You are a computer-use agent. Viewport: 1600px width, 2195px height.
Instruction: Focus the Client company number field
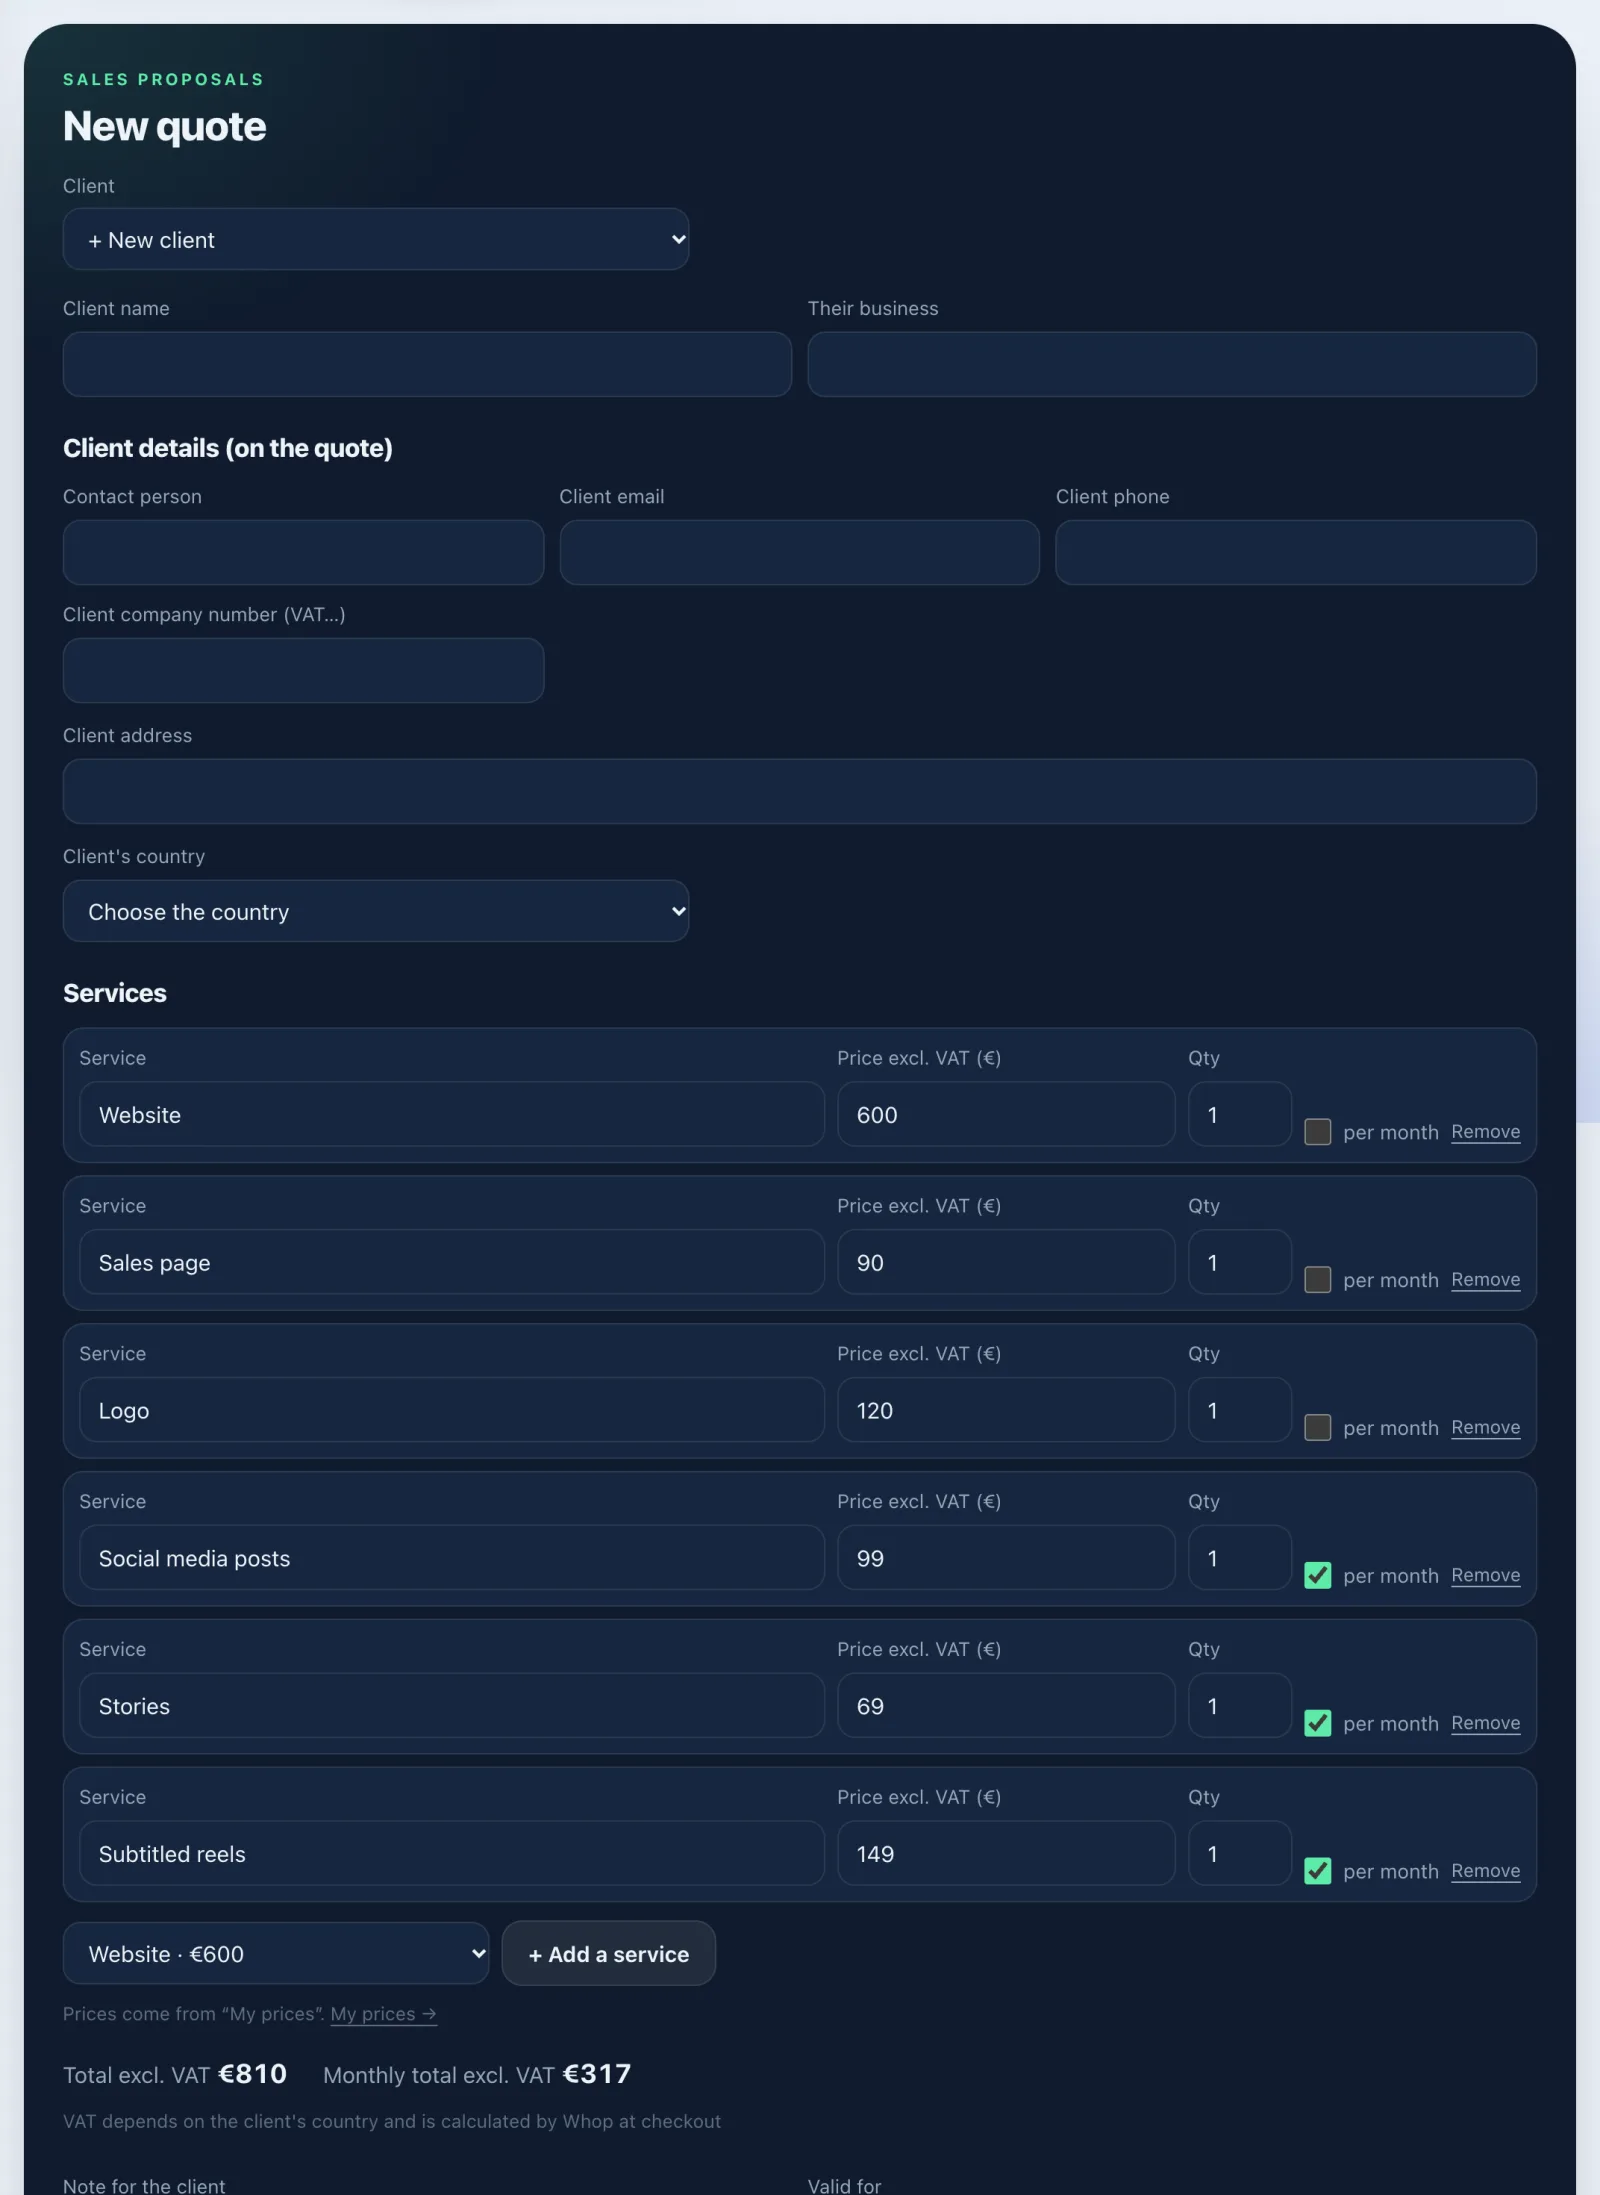[303, 670]
